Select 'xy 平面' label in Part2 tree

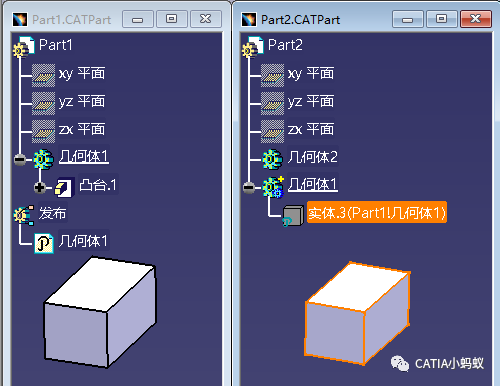pyautogui.click(x=311, y=73)
